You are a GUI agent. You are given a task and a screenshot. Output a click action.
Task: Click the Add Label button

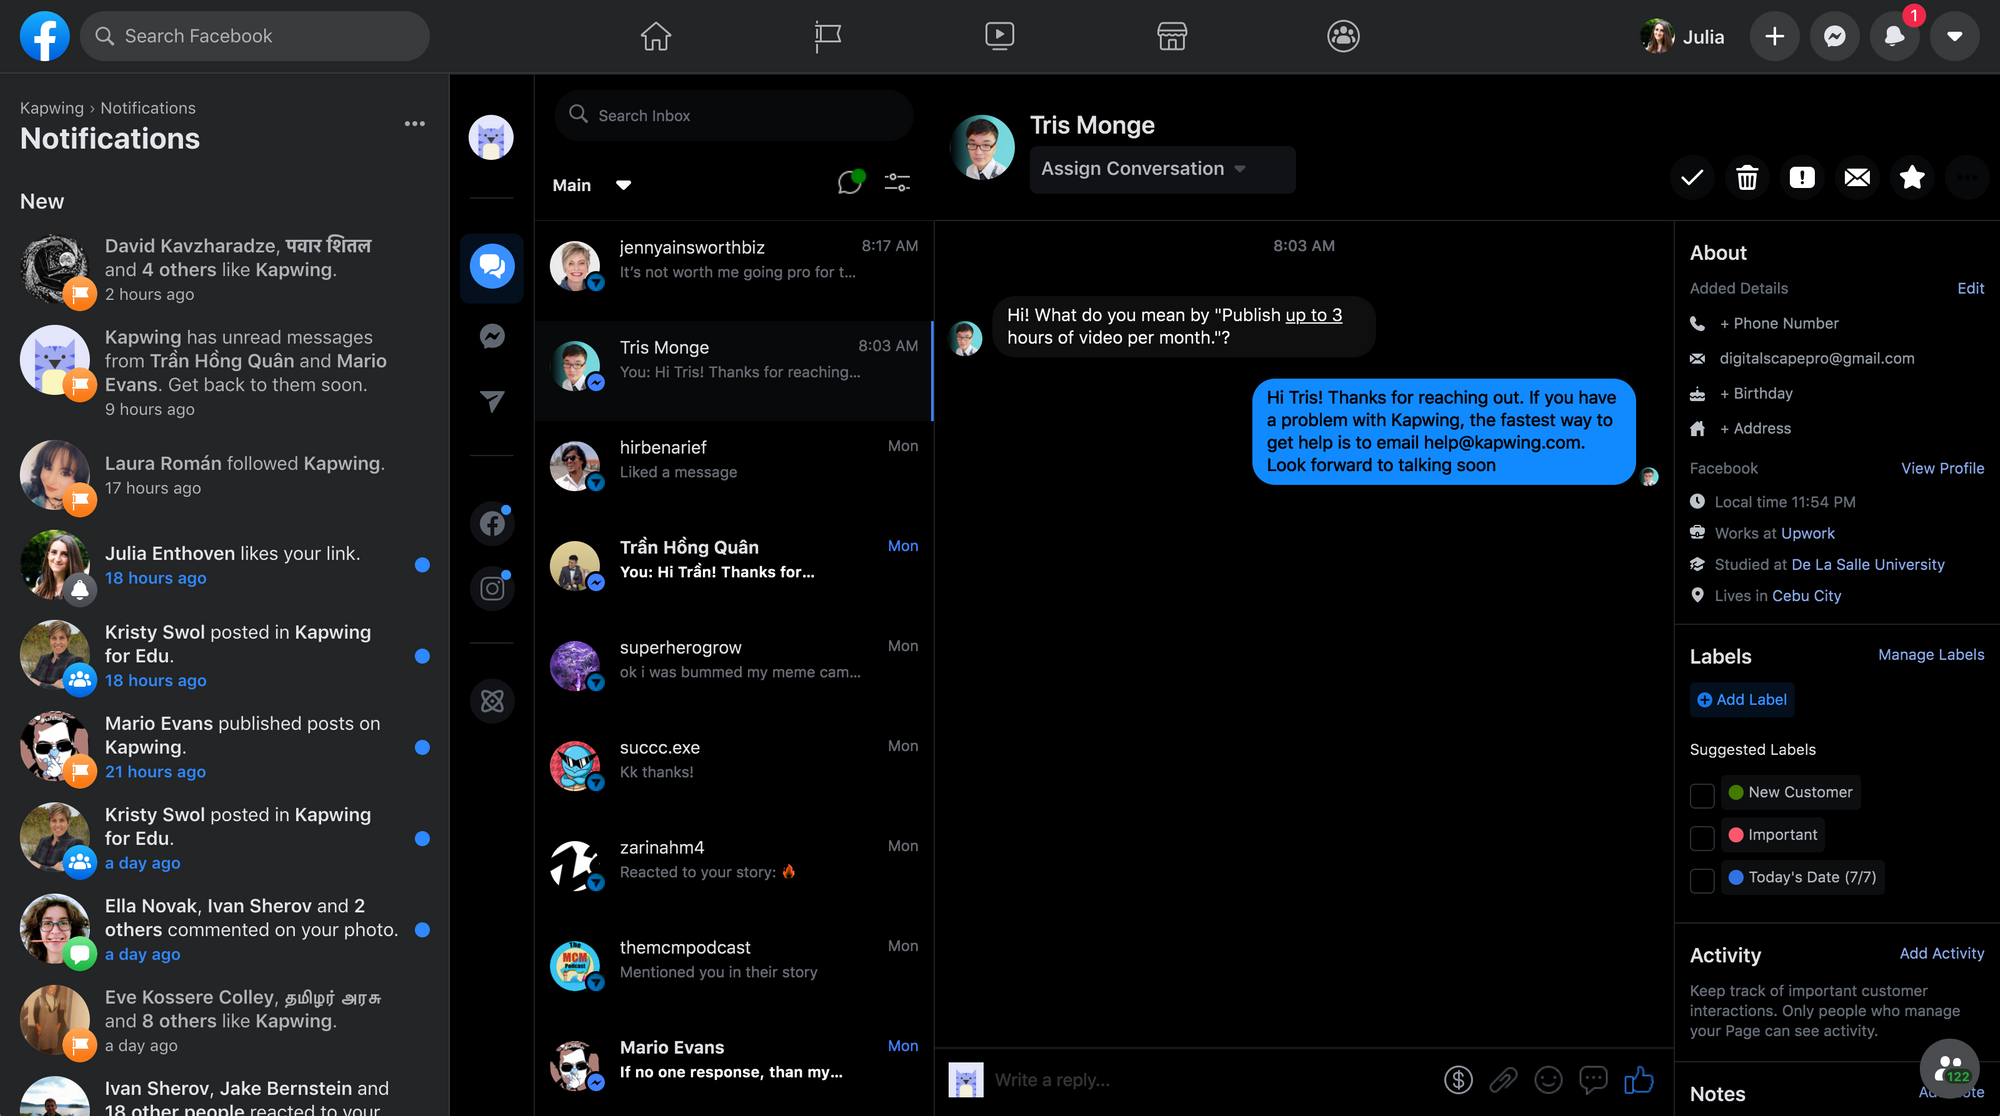(x=1742, y=700)
